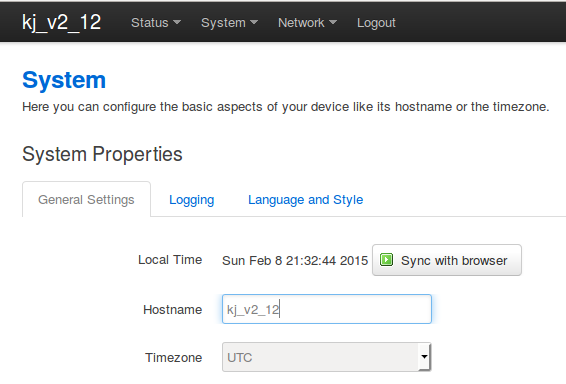The height and width of the screenshot is (384, 566).
Task: Open the Status dropdown menu
Action: pyautogui.click(x=156, y=22)
